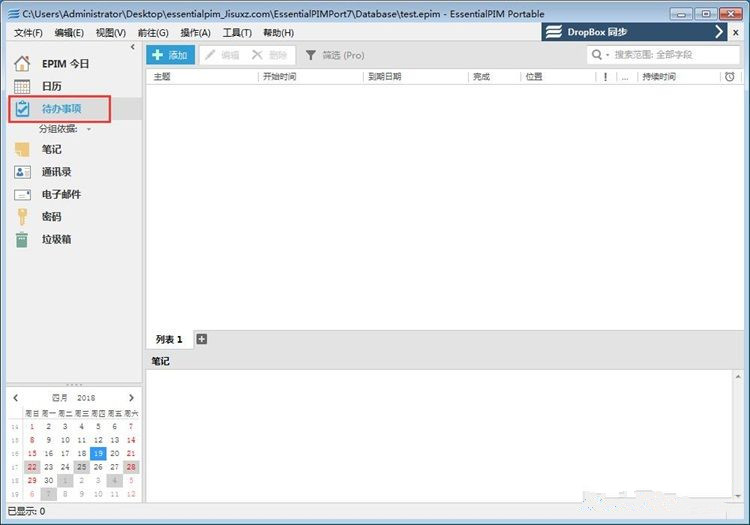750x525 pixels.
Task: Select date 28 in mini calendar
Action: [131, 467]
